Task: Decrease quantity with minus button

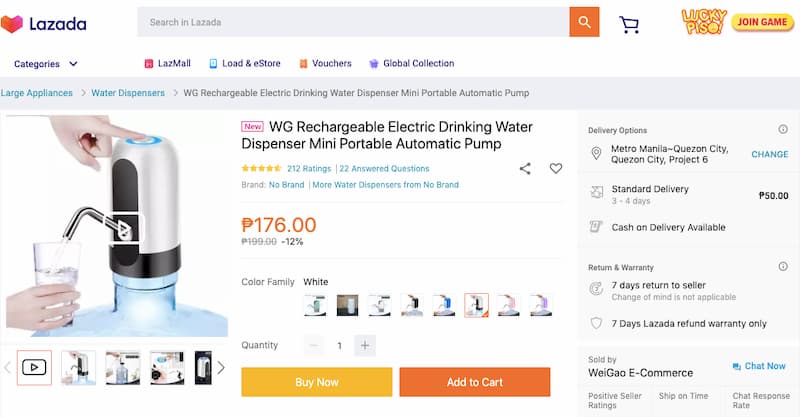Action: 313,345
